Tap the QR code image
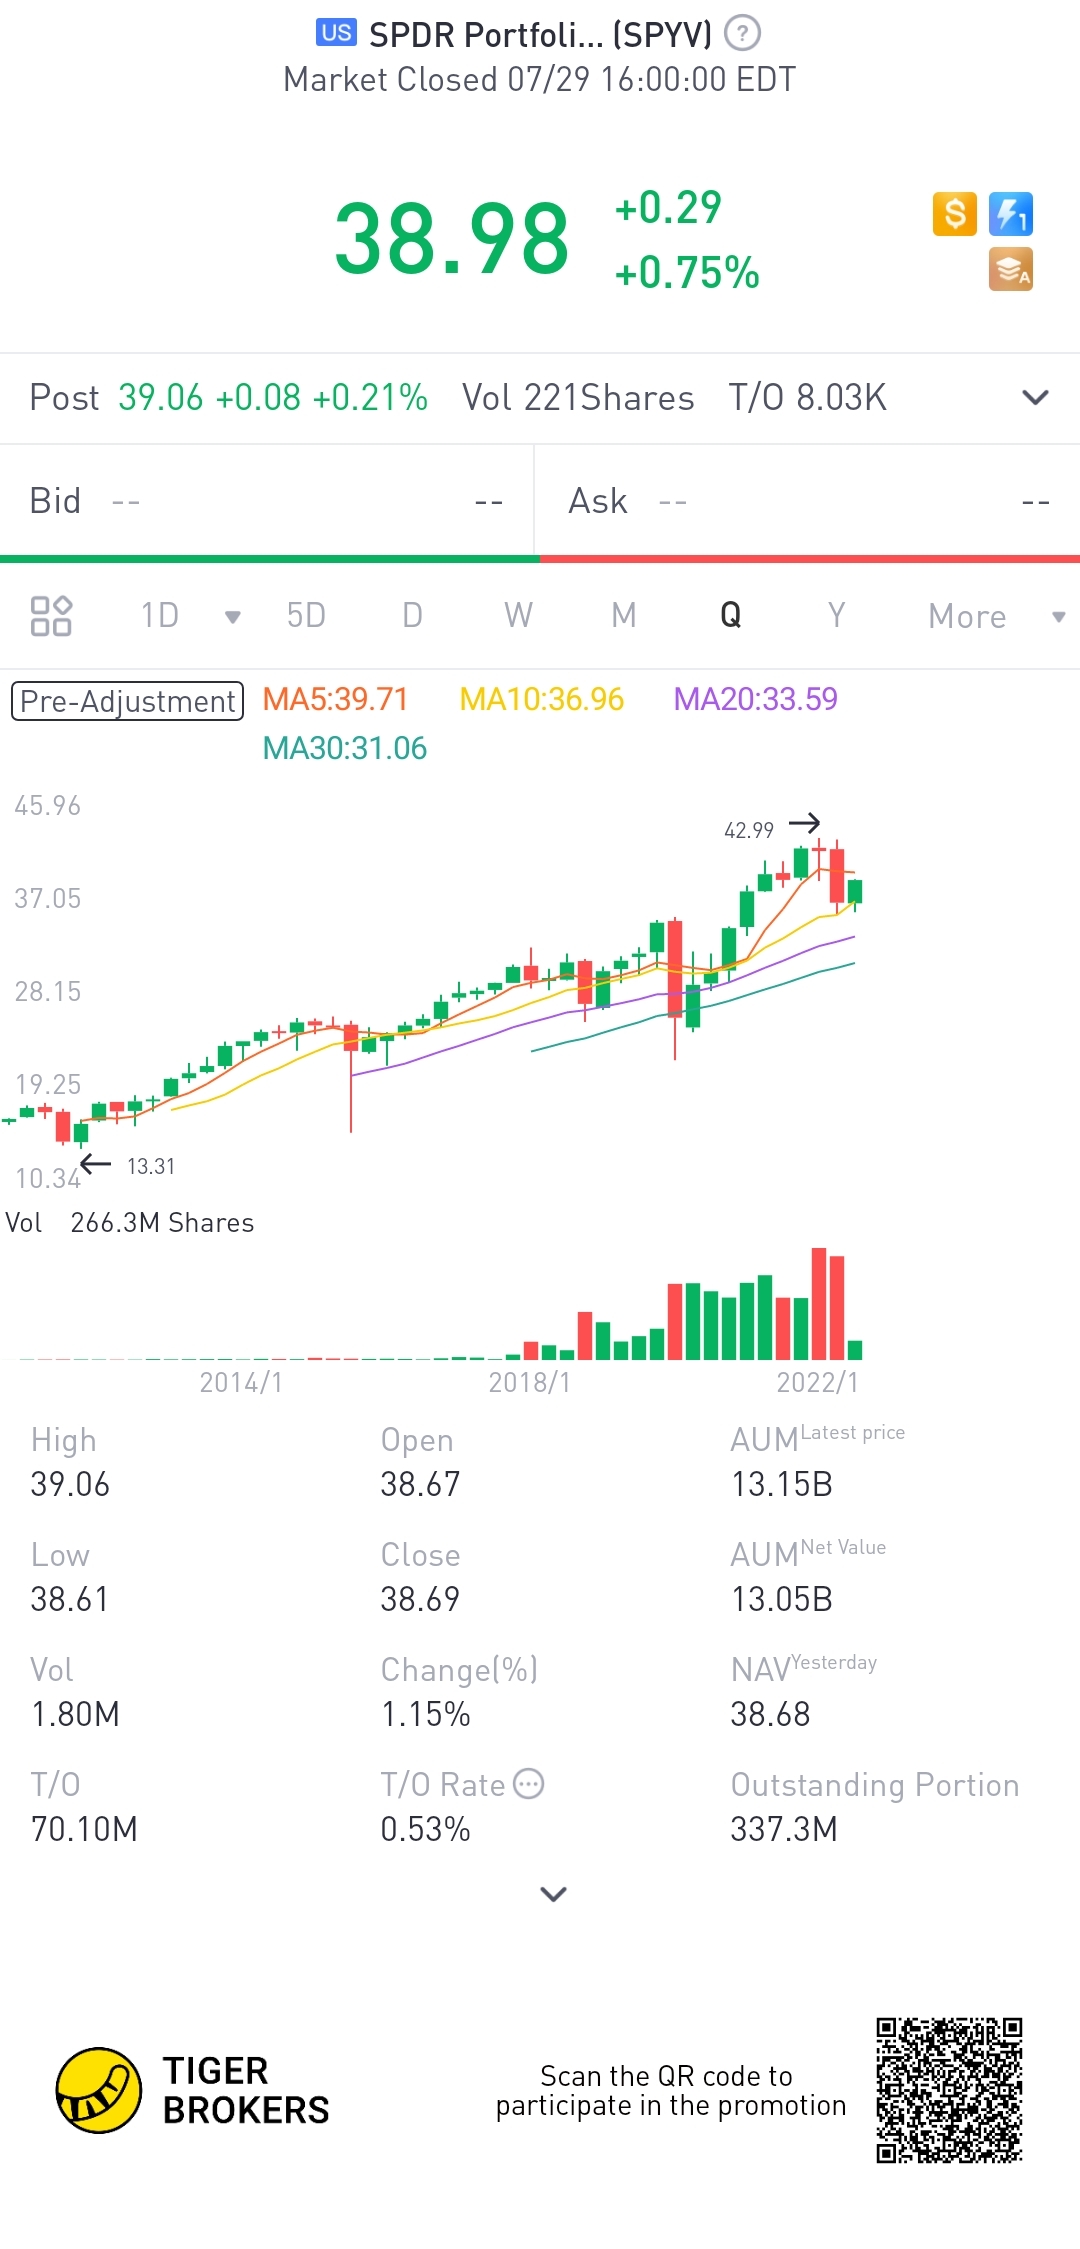This screenshot has width=1080, height=2249. pyautogui.click(x=949, y=2090)
